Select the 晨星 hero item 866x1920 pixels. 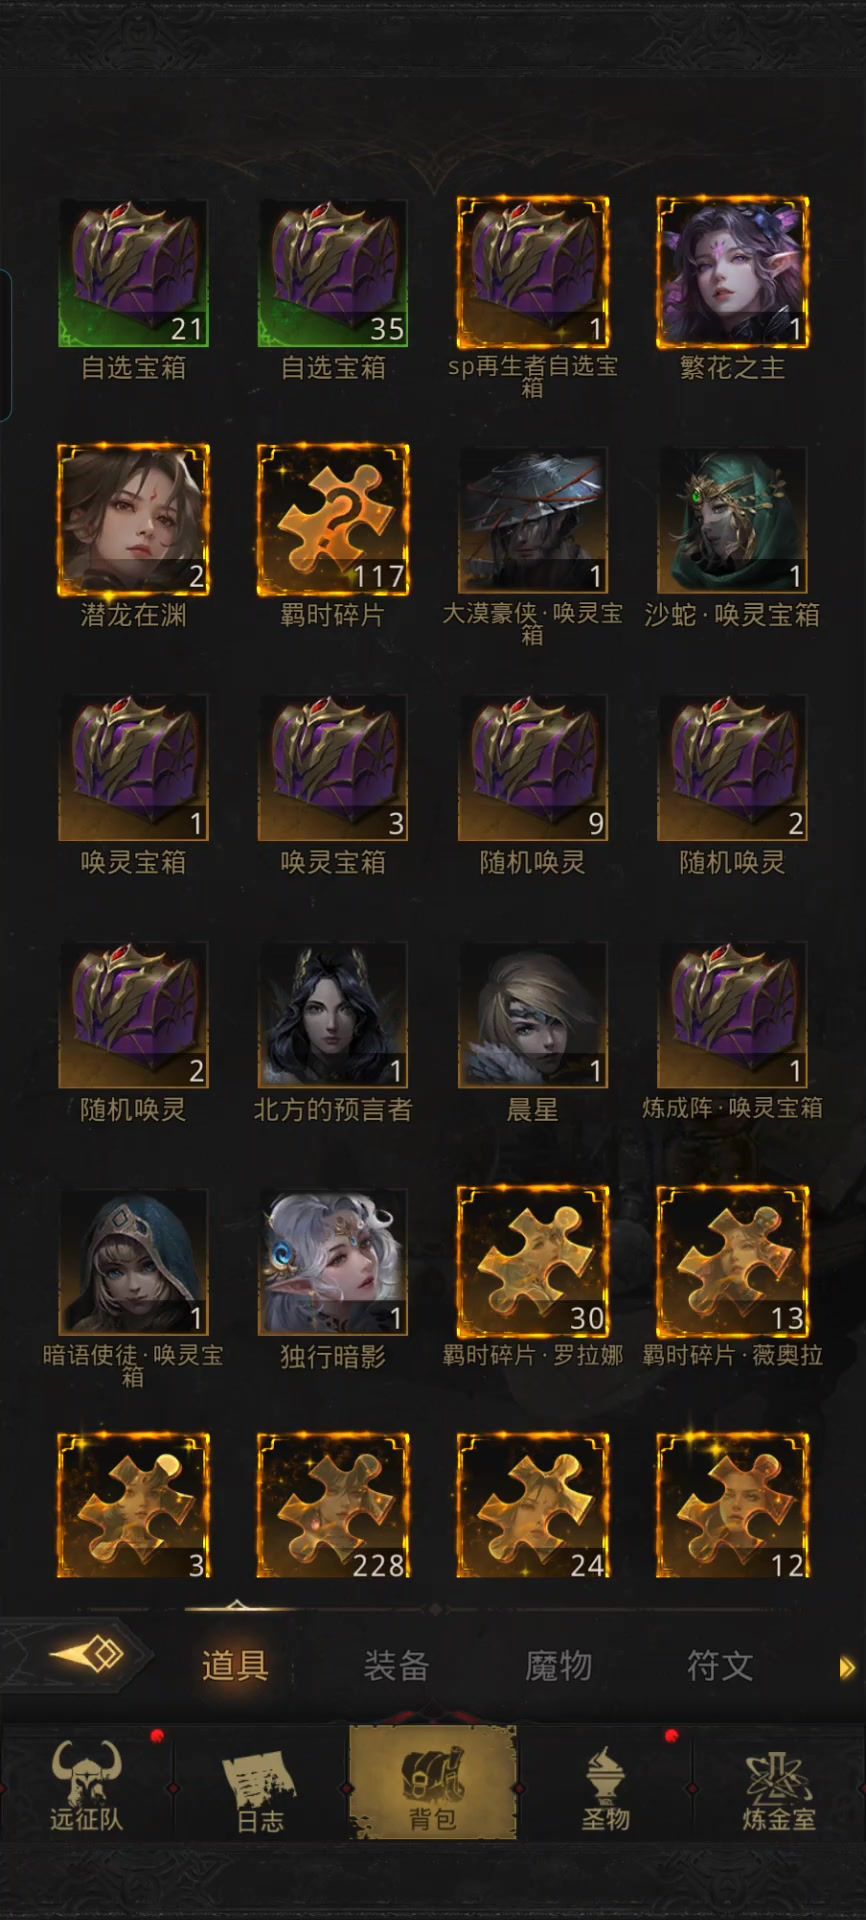point(533,1015)
